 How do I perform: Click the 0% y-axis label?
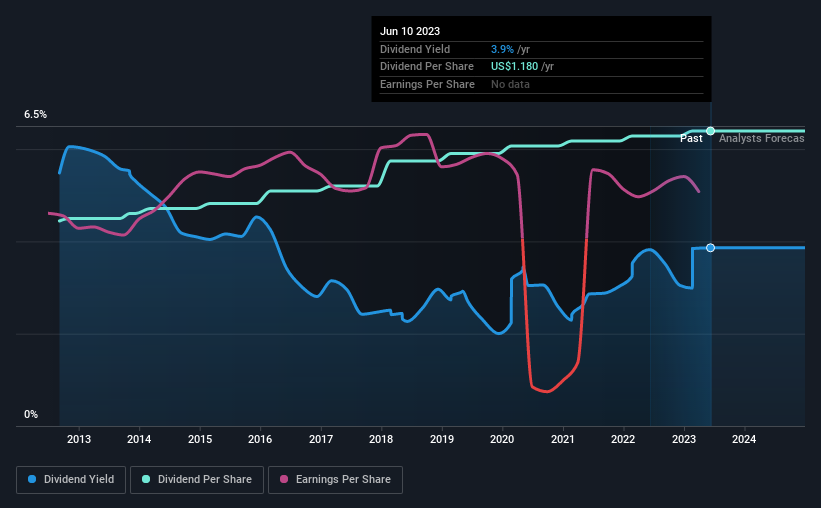tap(31, 414)
